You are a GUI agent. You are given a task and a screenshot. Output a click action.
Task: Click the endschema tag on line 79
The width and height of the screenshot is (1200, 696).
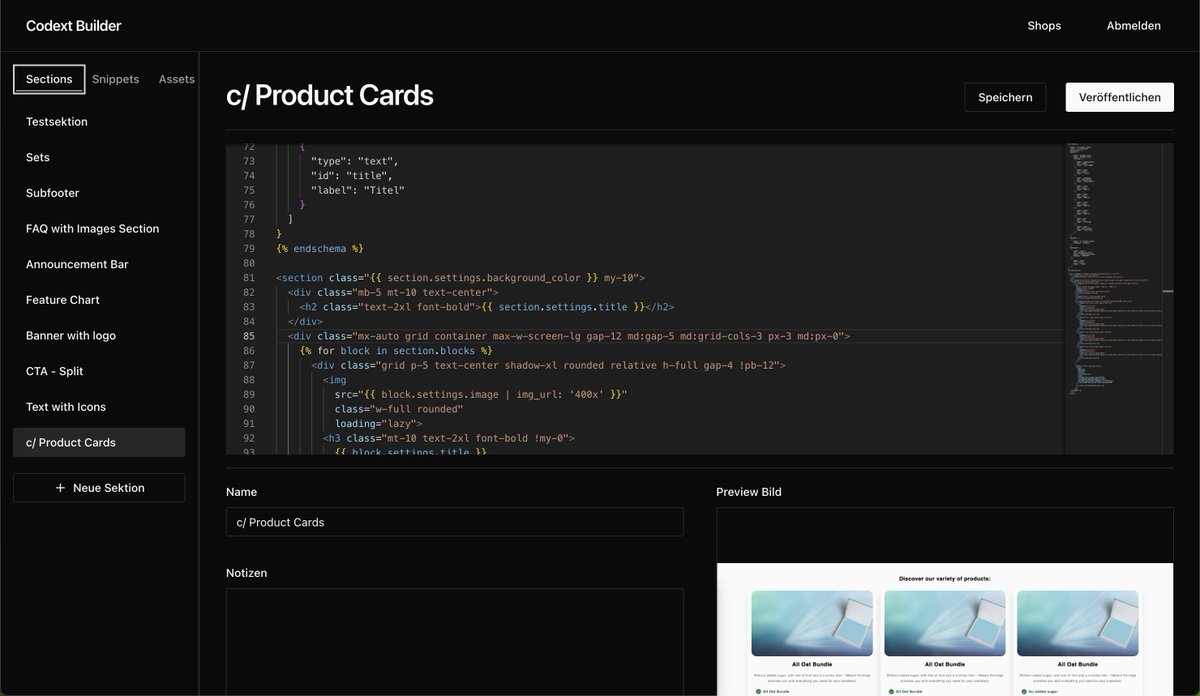(319, 248)
